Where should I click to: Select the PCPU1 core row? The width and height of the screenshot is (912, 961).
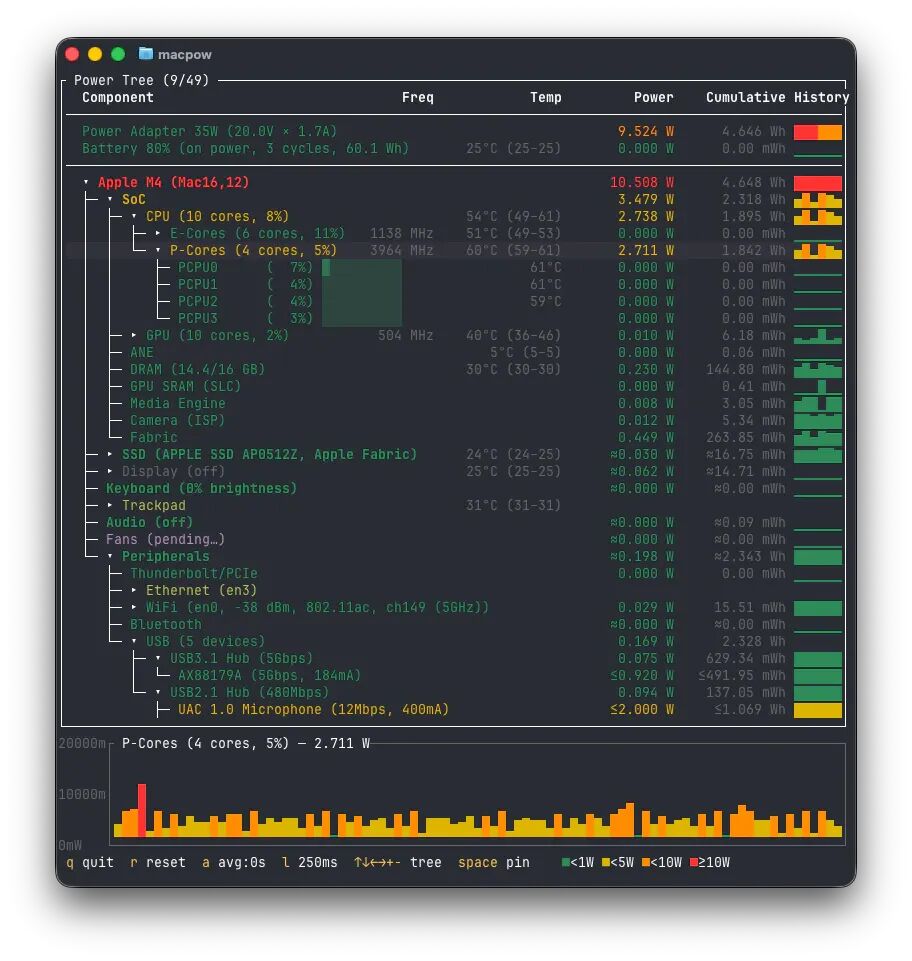point(454,284)
